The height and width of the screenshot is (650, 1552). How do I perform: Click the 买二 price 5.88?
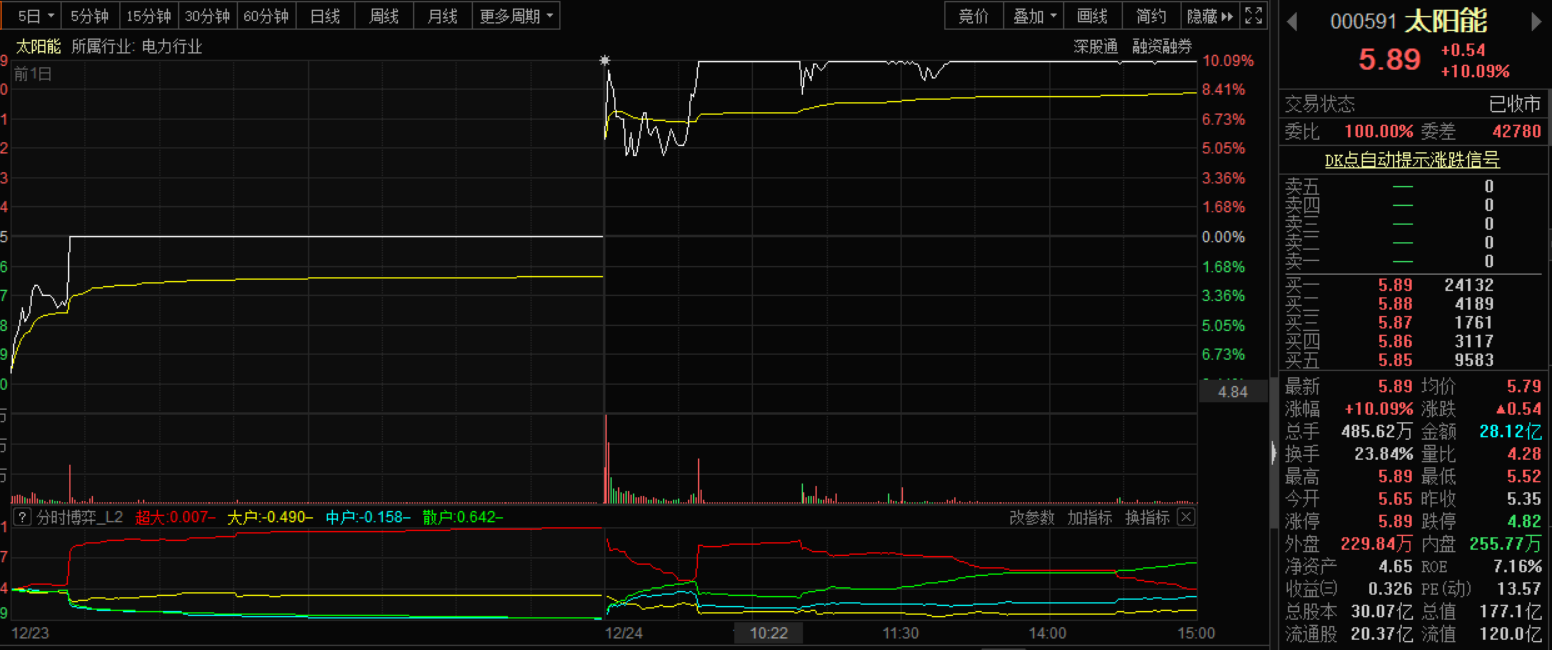point(1395,304)
